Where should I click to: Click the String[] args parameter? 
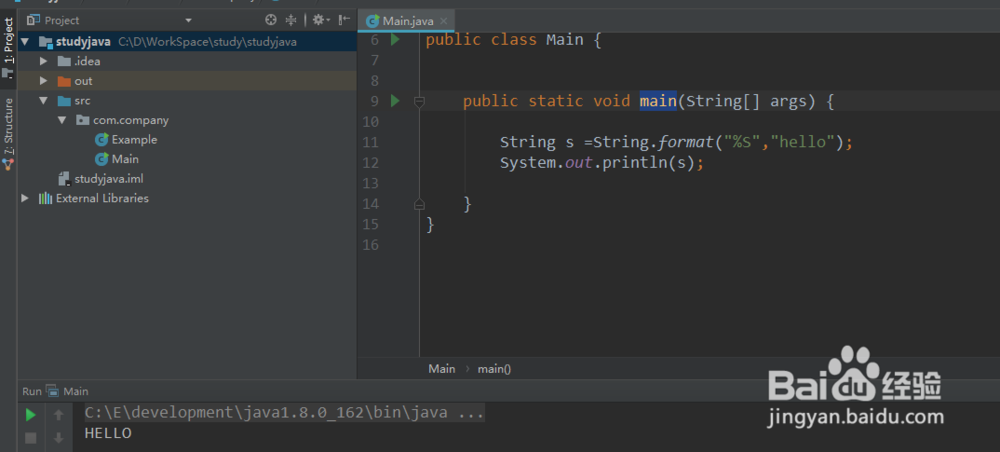click(x=746, y=101)
